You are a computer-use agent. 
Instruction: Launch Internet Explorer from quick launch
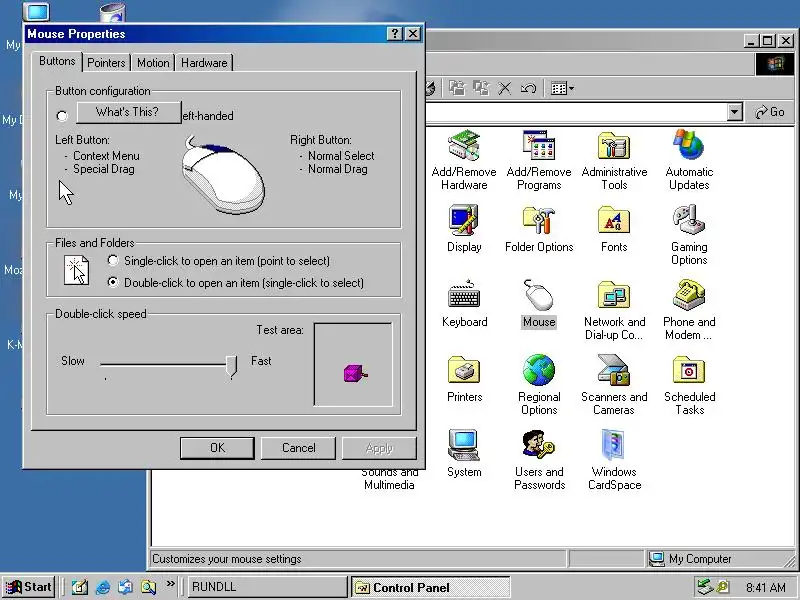(103, 587)
